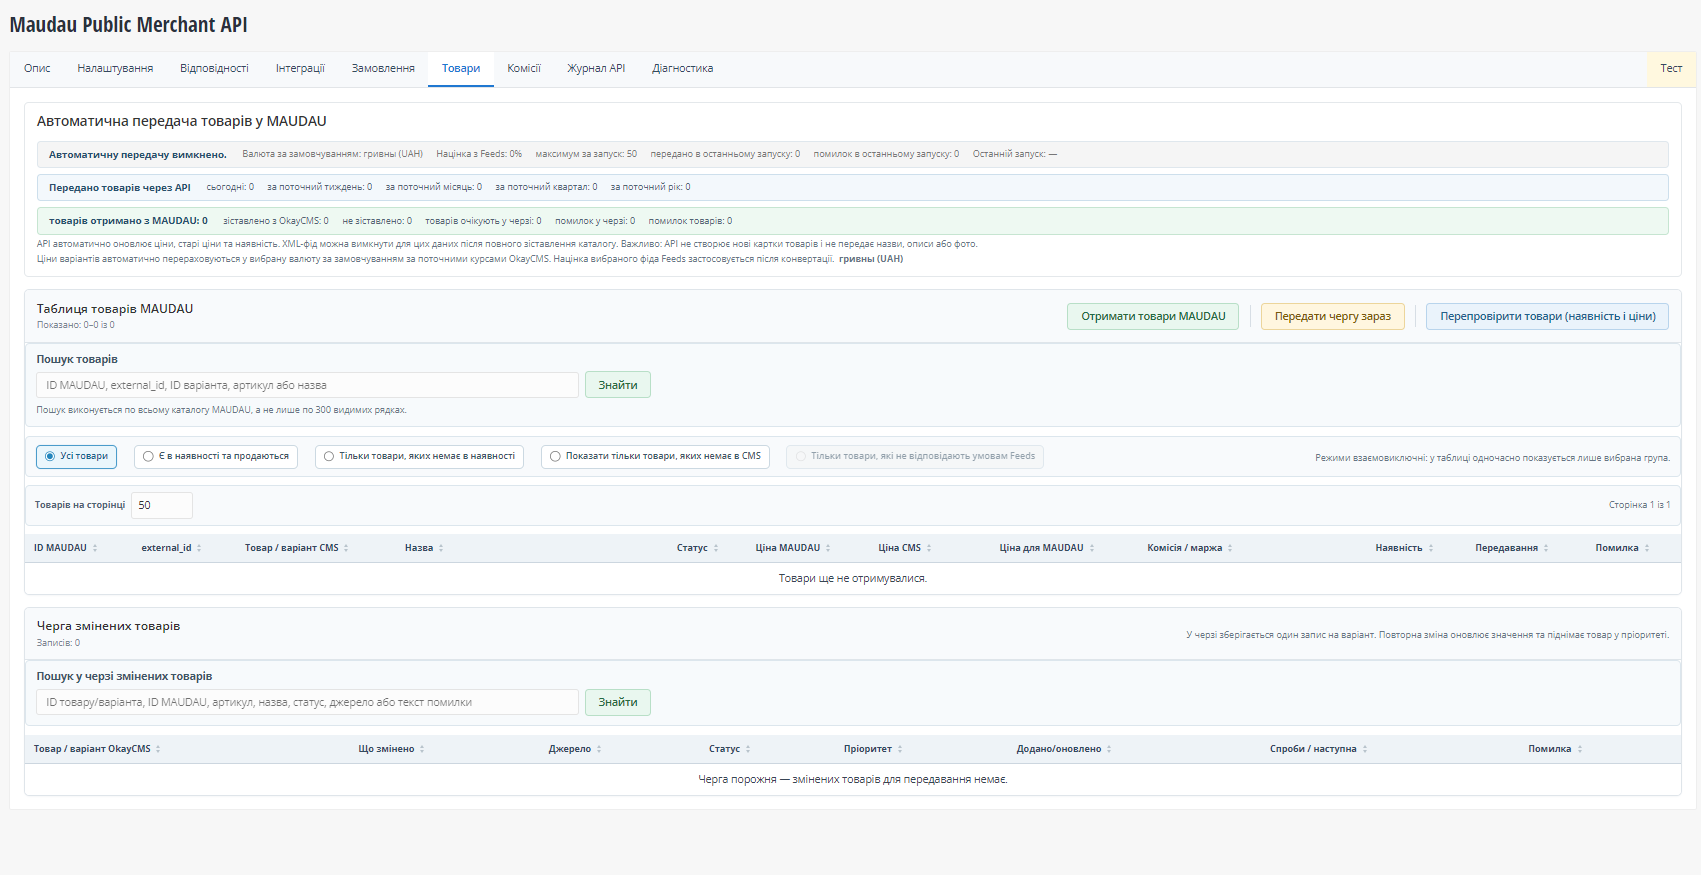Pick Показати тільки товари, яких немає в CMS
1701x875 pixels.
point(655,456)
